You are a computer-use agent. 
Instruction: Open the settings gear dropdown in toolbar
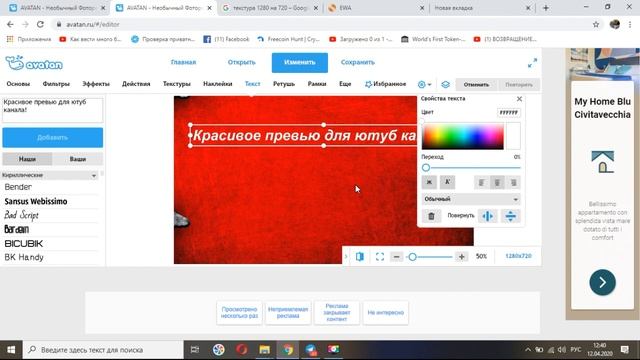[x=424, y=84]
